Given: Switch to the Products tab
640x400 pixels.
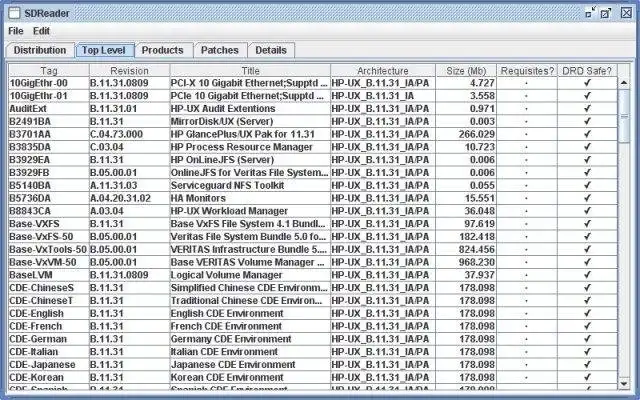Looking at the screenshot, I should (x=163, y=50).
